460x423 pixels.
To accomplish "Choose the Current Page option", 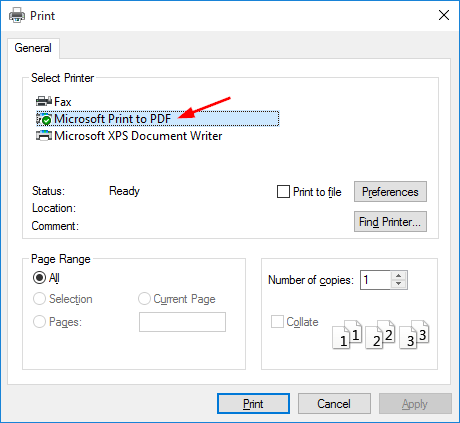I will 144,299.
